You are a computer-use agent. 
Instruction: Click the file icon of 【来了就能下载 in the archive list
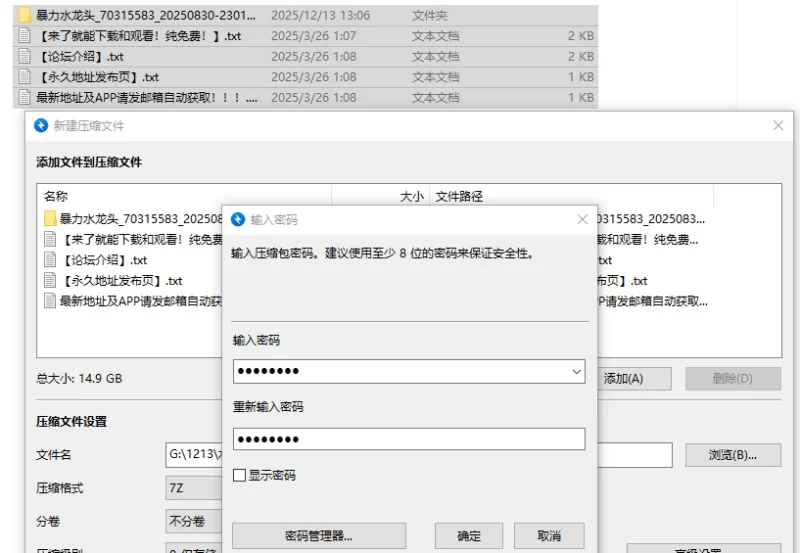click(49, 239)
